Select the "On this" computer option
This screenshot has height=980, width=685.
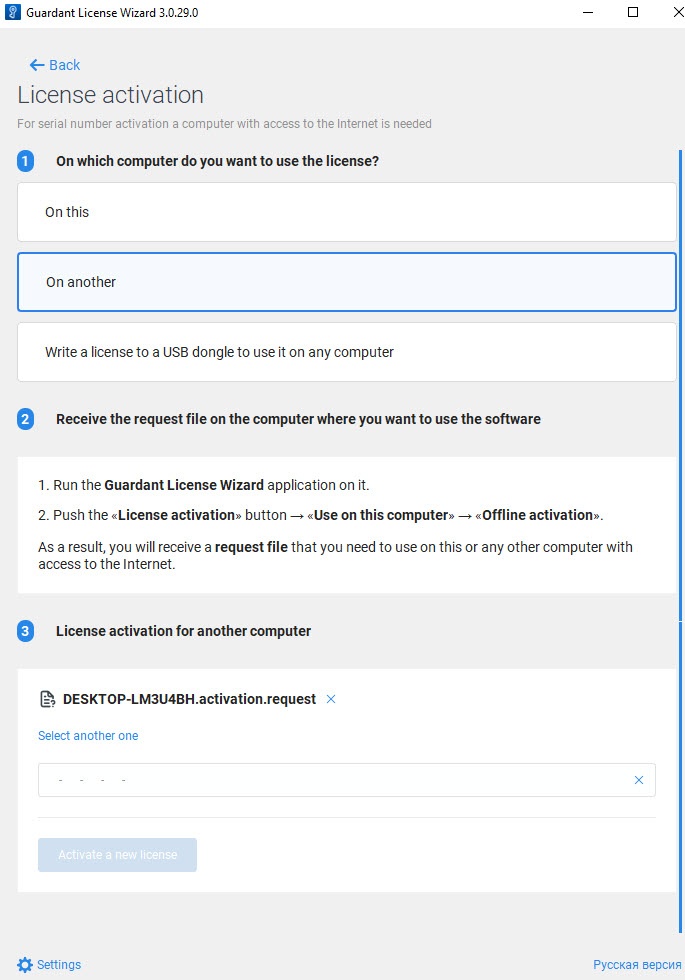tap(346, 212)
